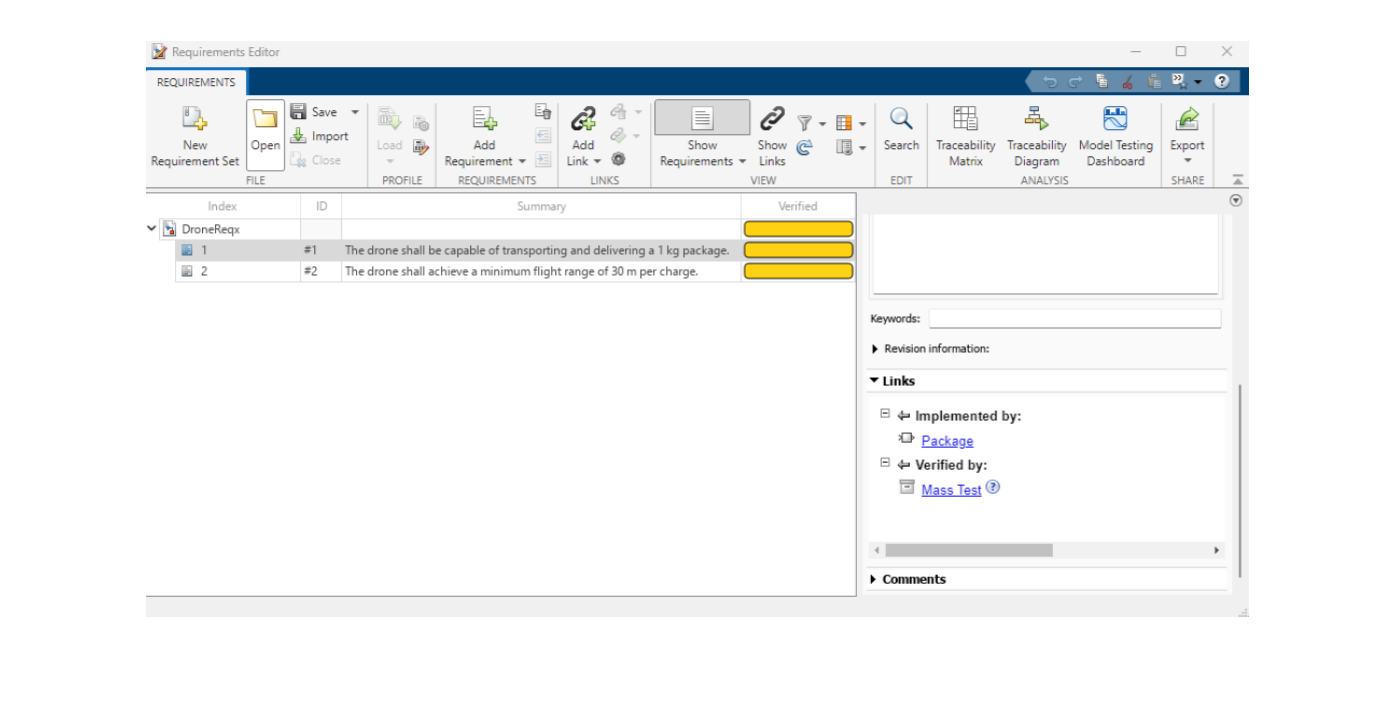Collapse the DroneReqx tree node
The width and height of the screenshot is (1397, 714).
pos(152,229)
